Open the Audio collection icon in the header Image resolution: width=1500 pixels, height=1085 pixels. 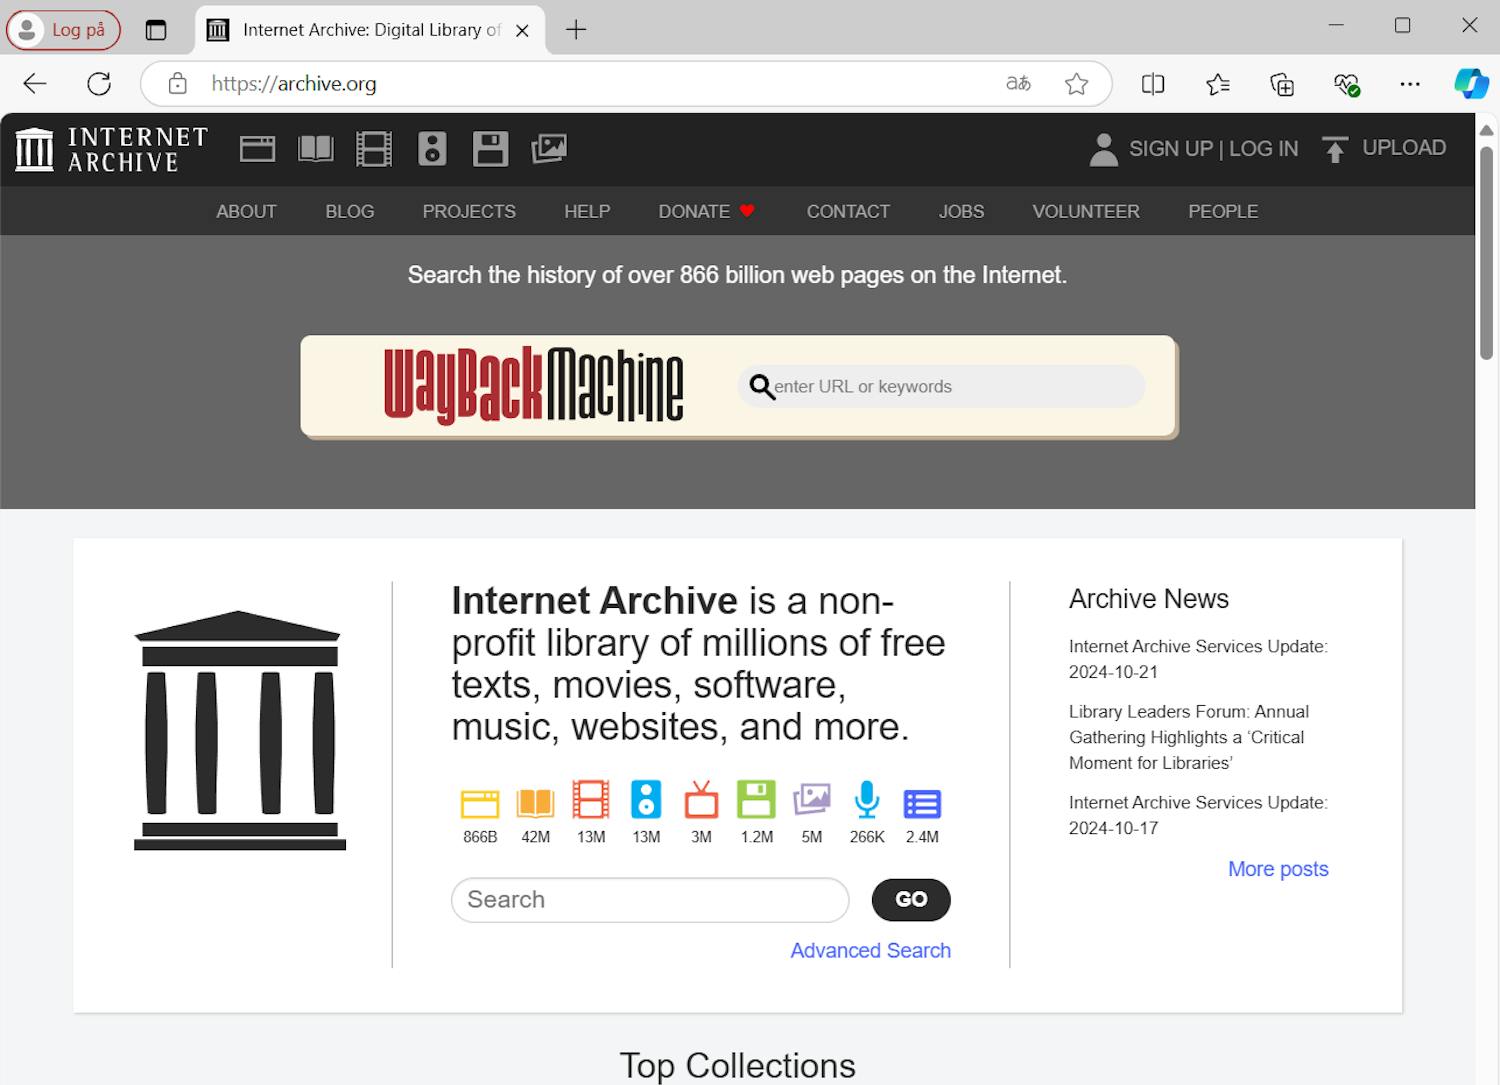pos(431,148)
